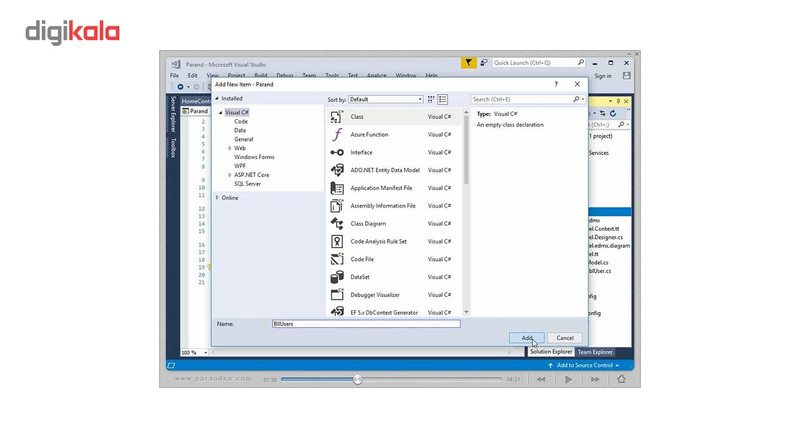This screenshot has width=800, height=438.
Task: Select the SQL Server category
Action: click(247, 184)
